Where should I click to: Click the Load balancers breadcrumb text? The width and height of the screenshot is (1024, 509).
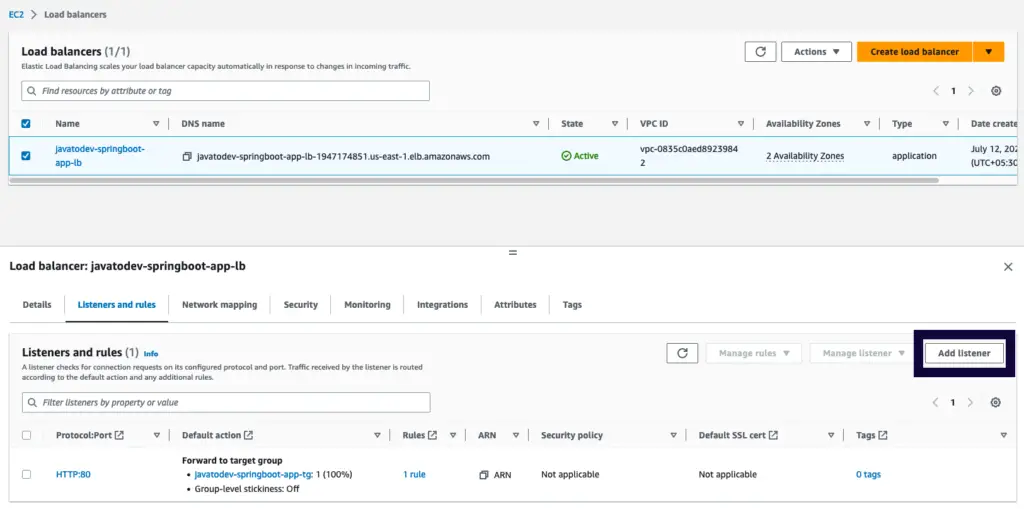pos(75,14)
